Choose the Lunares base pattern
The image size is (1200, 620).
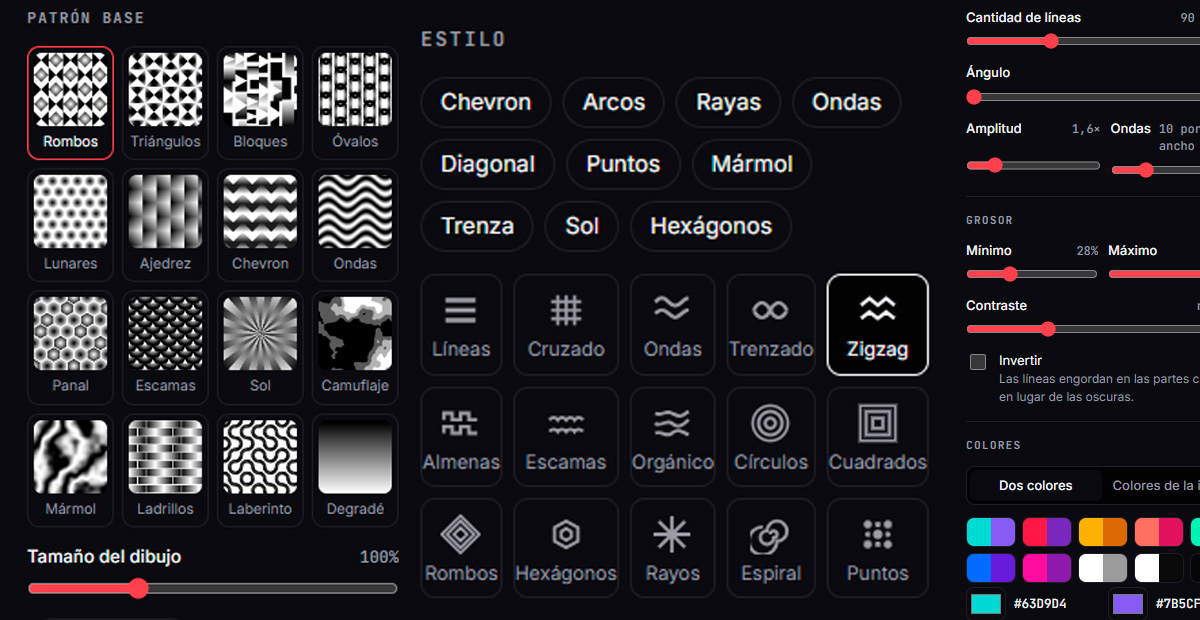(x=71, y=225)
